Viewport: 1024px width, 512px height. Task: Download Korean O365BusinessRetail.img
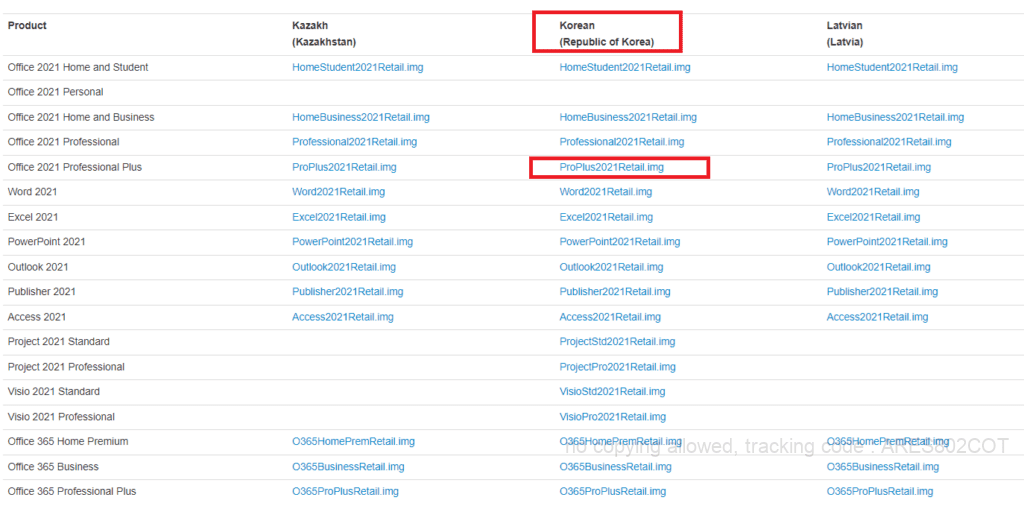tap(615, 467)
